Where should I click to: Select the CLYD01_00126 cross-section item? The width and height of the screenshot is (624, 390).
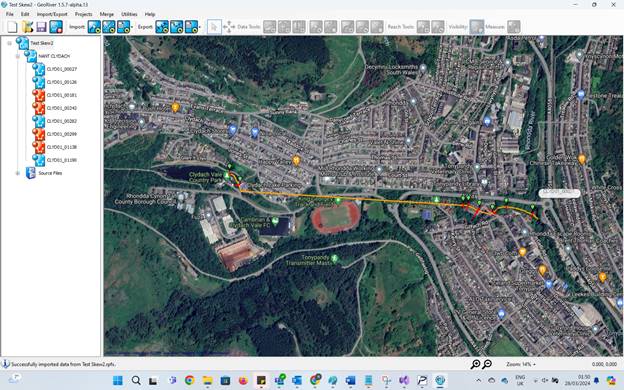point(62,82)
